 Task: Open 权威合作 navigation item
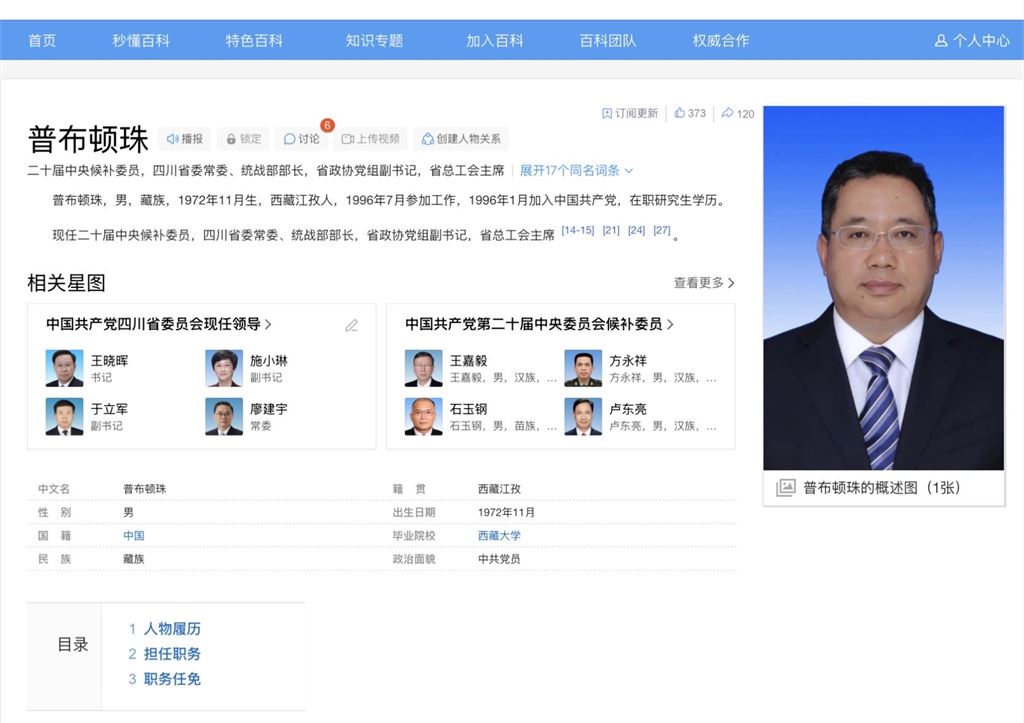click(x=720, y=40)
